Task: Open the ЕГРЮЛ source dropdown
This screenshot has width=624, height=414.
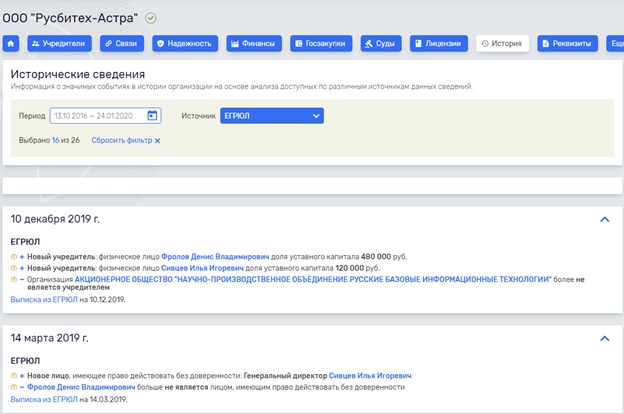Action: click(272, 116)
